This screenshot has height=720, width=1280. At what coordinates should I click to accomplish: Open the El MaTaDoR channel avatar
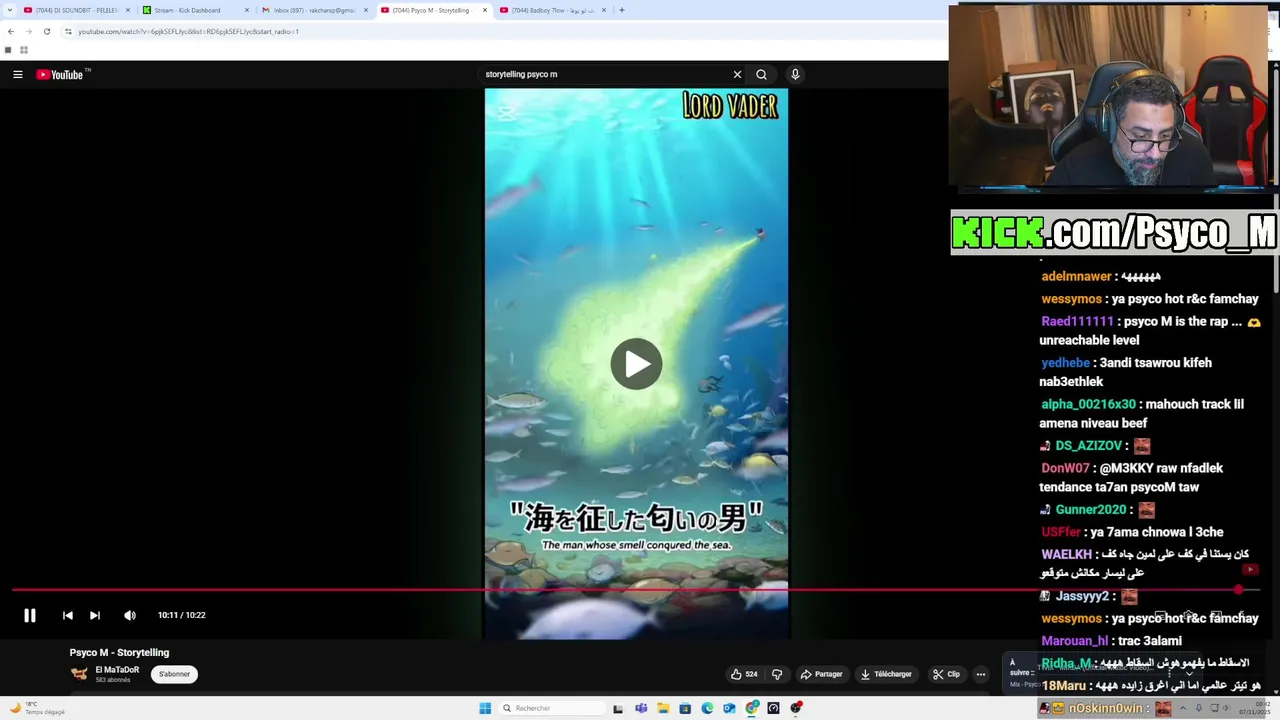(79, 674)
